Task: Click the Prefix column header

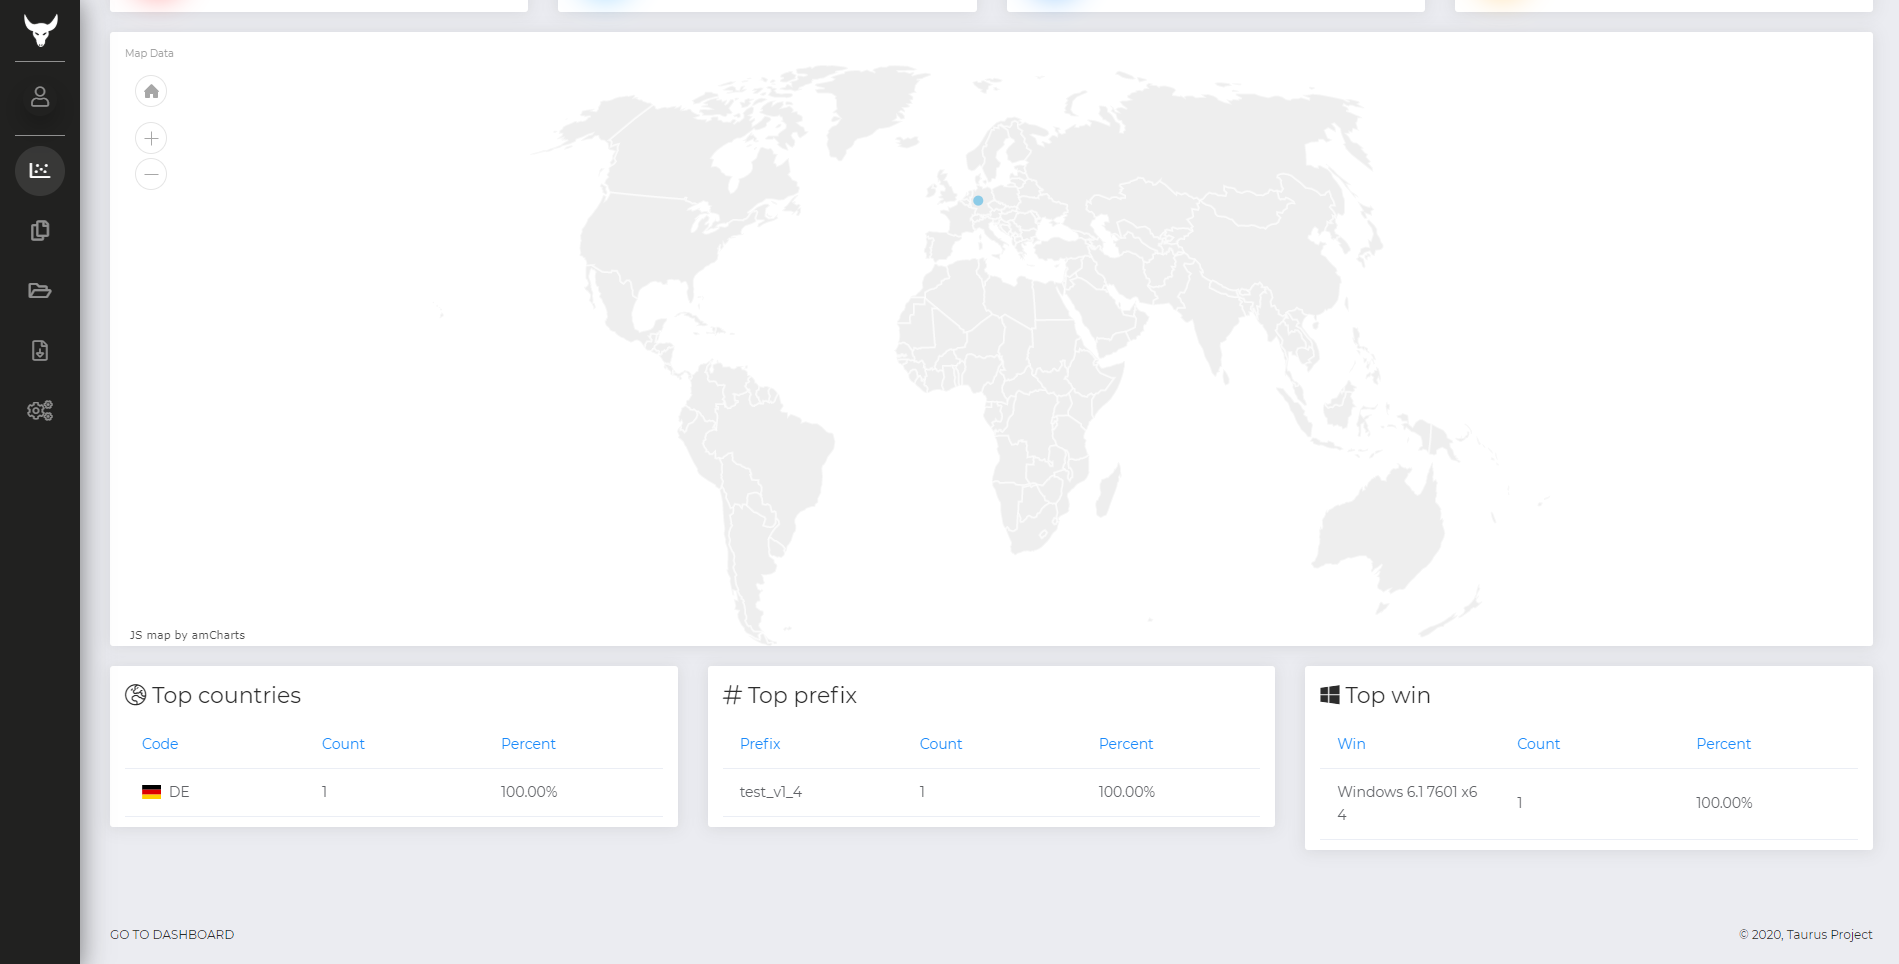Action: pos(760,744)
